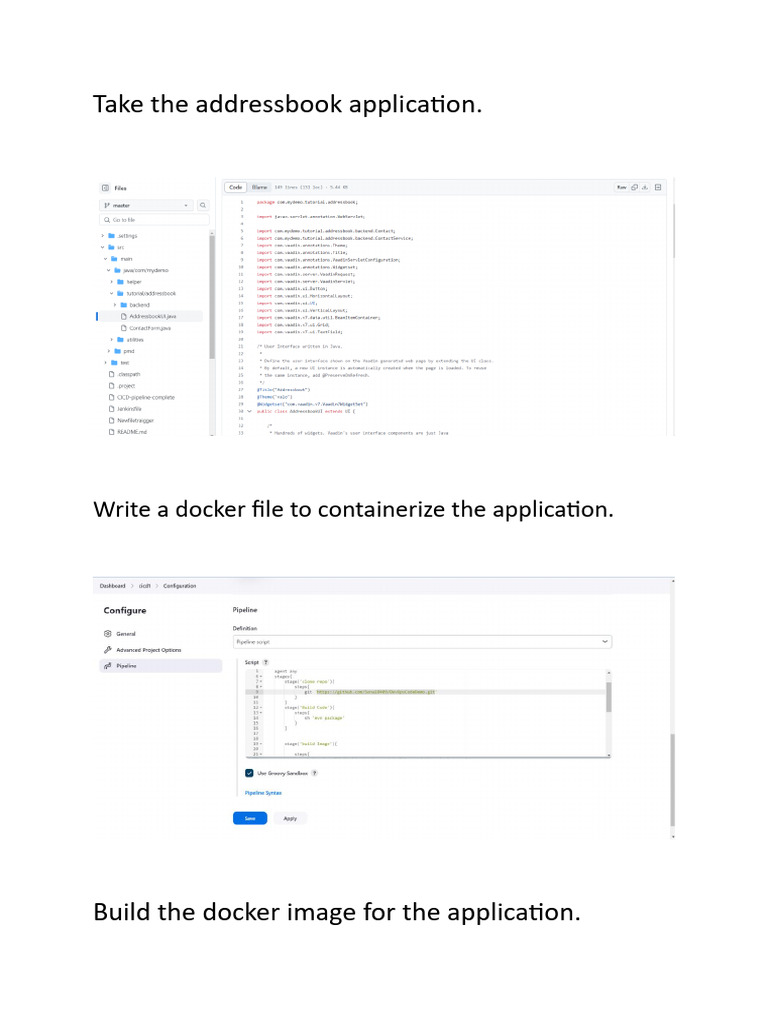Click the Apply button
Viewport: 768px width, 1024px height.
(x=290, y=818)
